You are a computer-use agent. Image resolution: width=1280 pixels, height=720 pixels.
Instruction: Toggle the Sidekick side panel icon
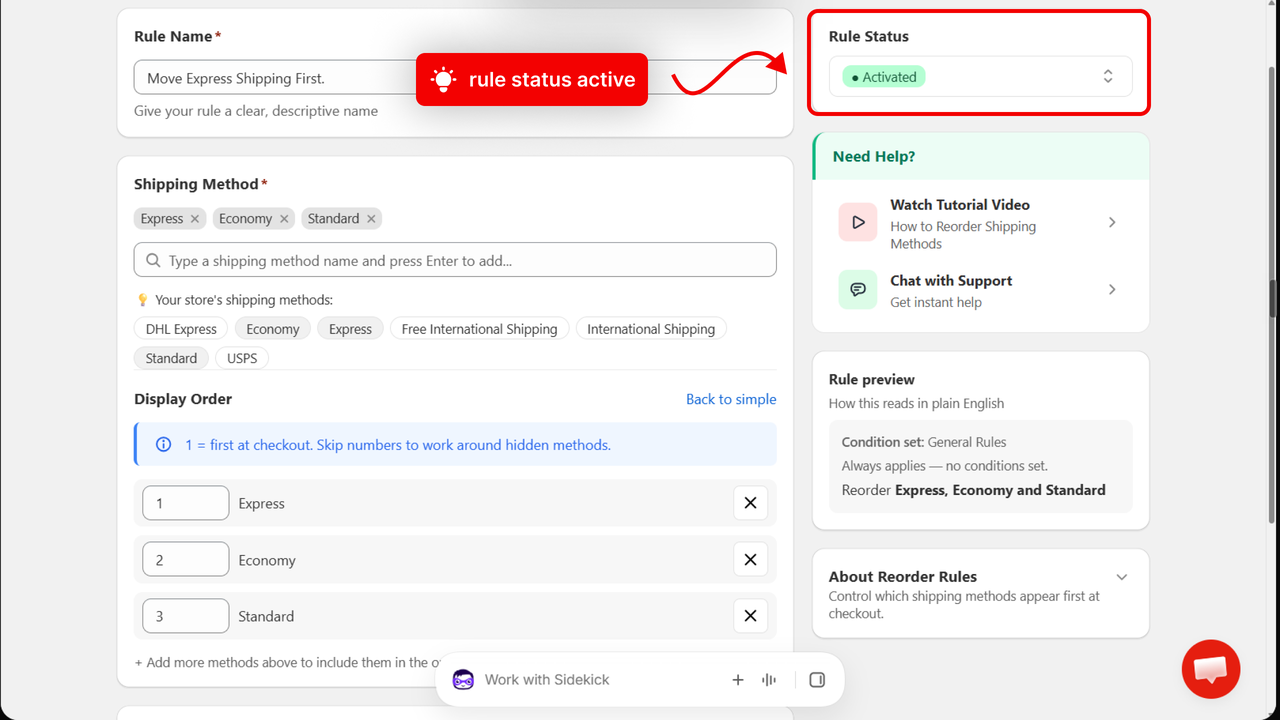pos(817,680)
